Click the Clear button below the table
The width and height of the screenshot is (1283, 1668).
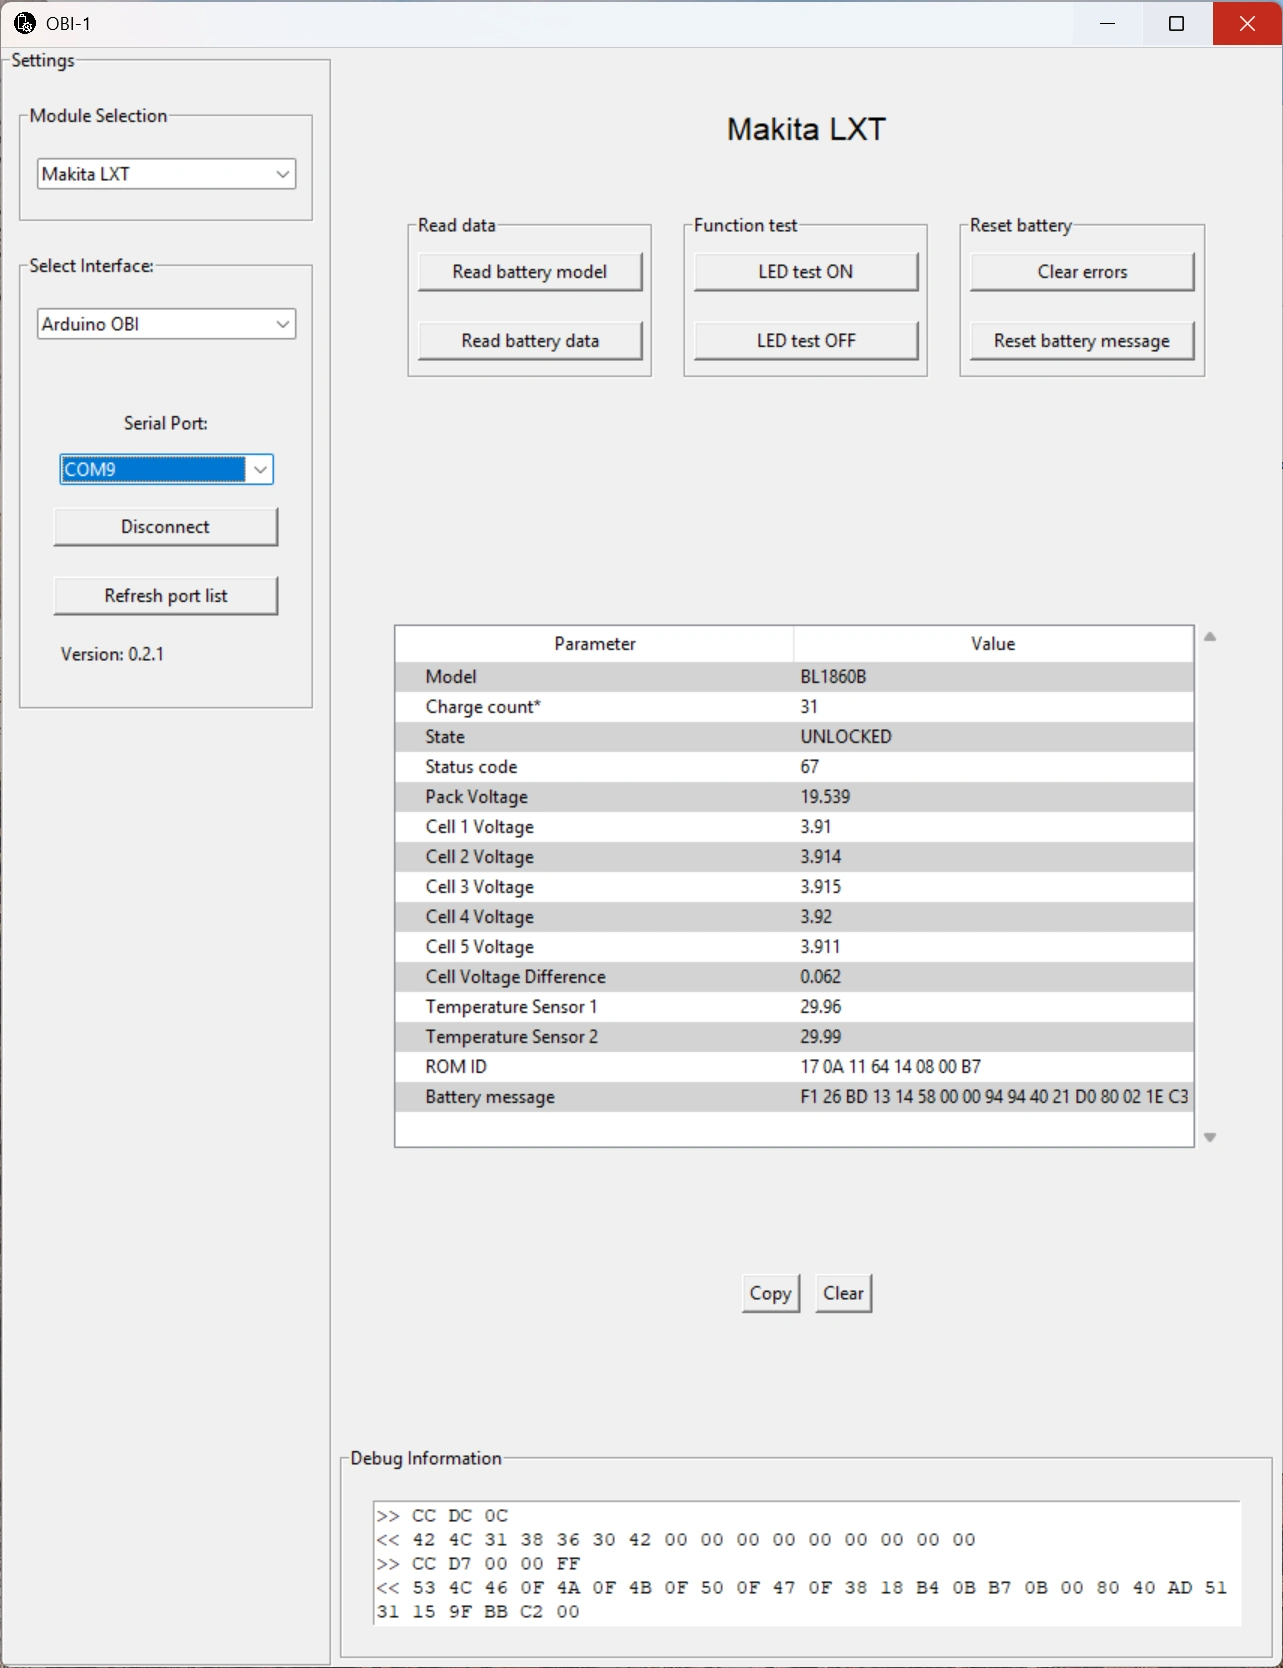click(844, 1293)
